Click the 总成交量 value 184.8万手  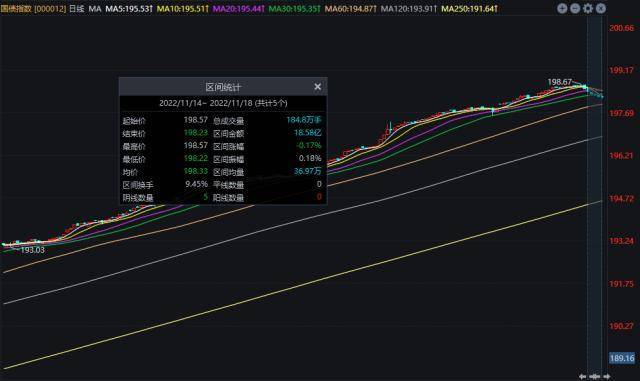pyautogui.click(x=304, y=120)
